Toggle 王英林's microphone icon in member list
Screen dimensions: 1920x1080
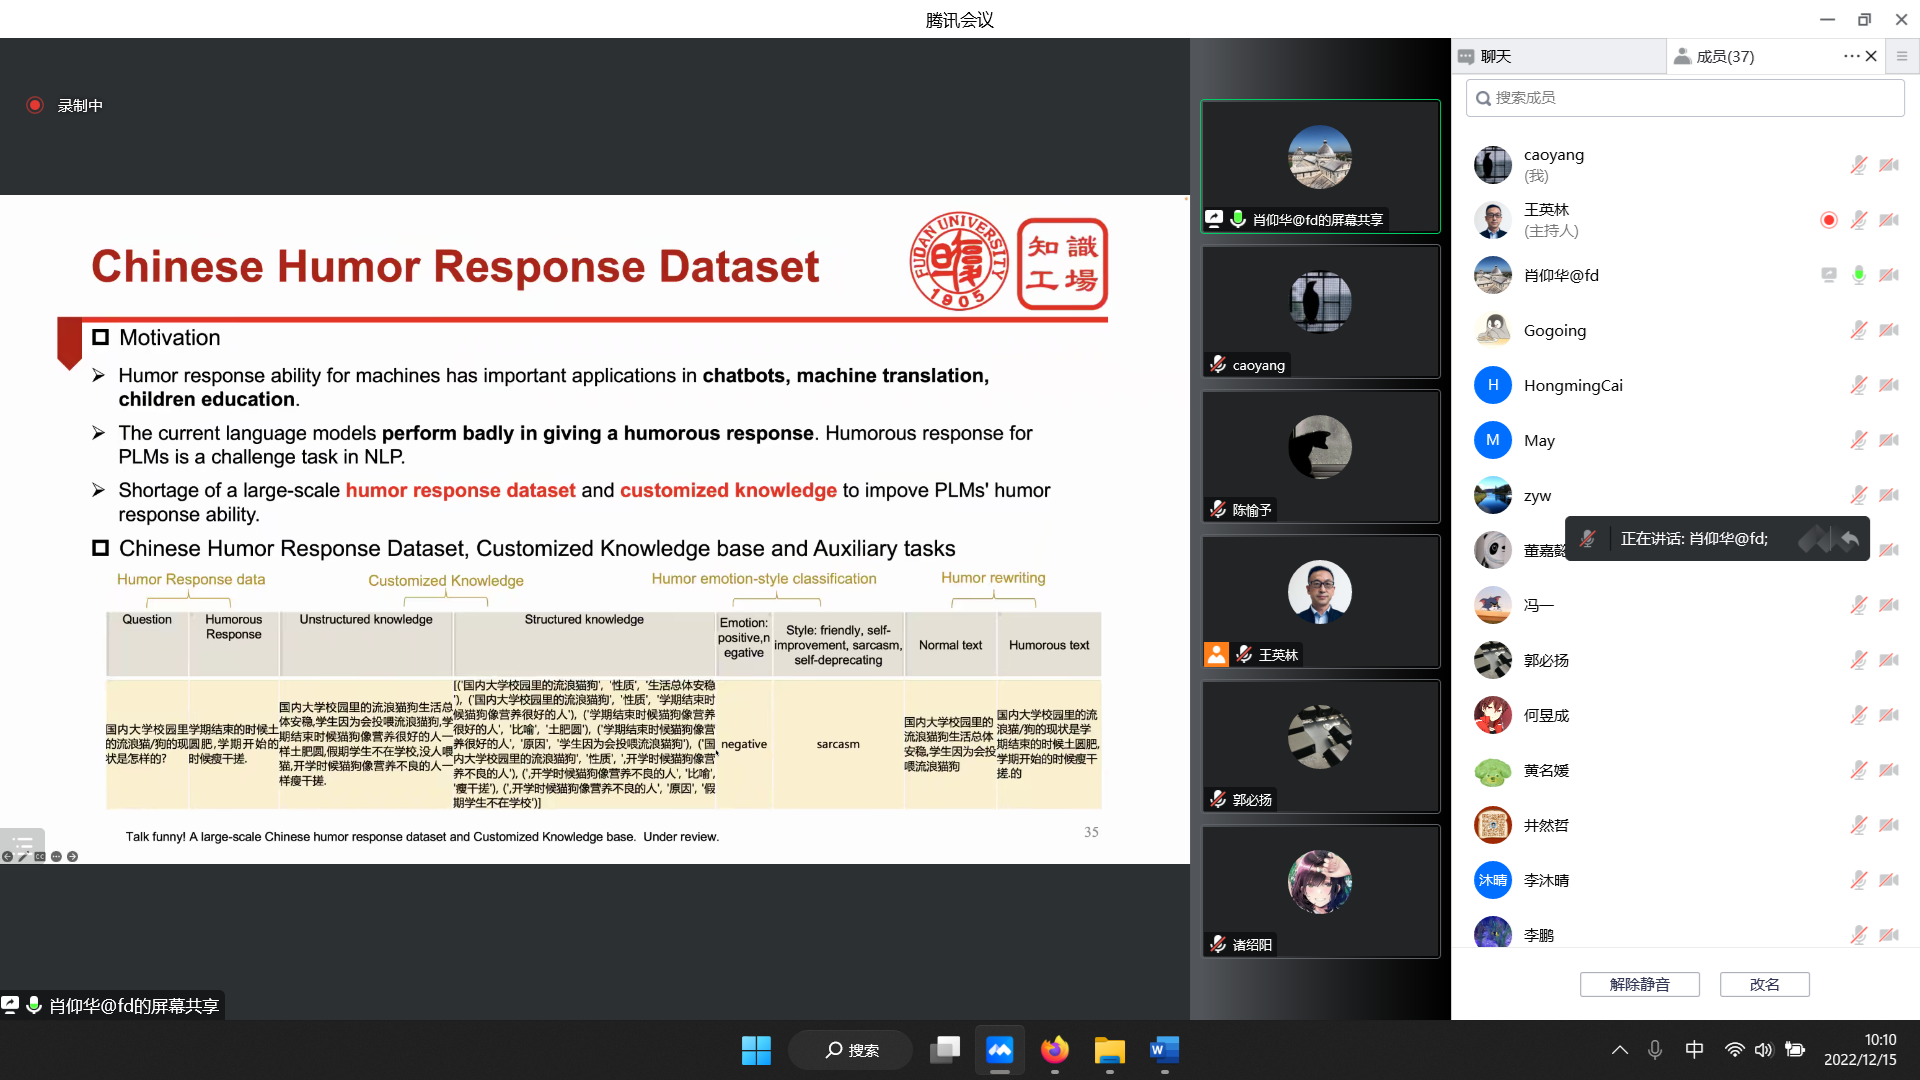(x=1858, y=220)
